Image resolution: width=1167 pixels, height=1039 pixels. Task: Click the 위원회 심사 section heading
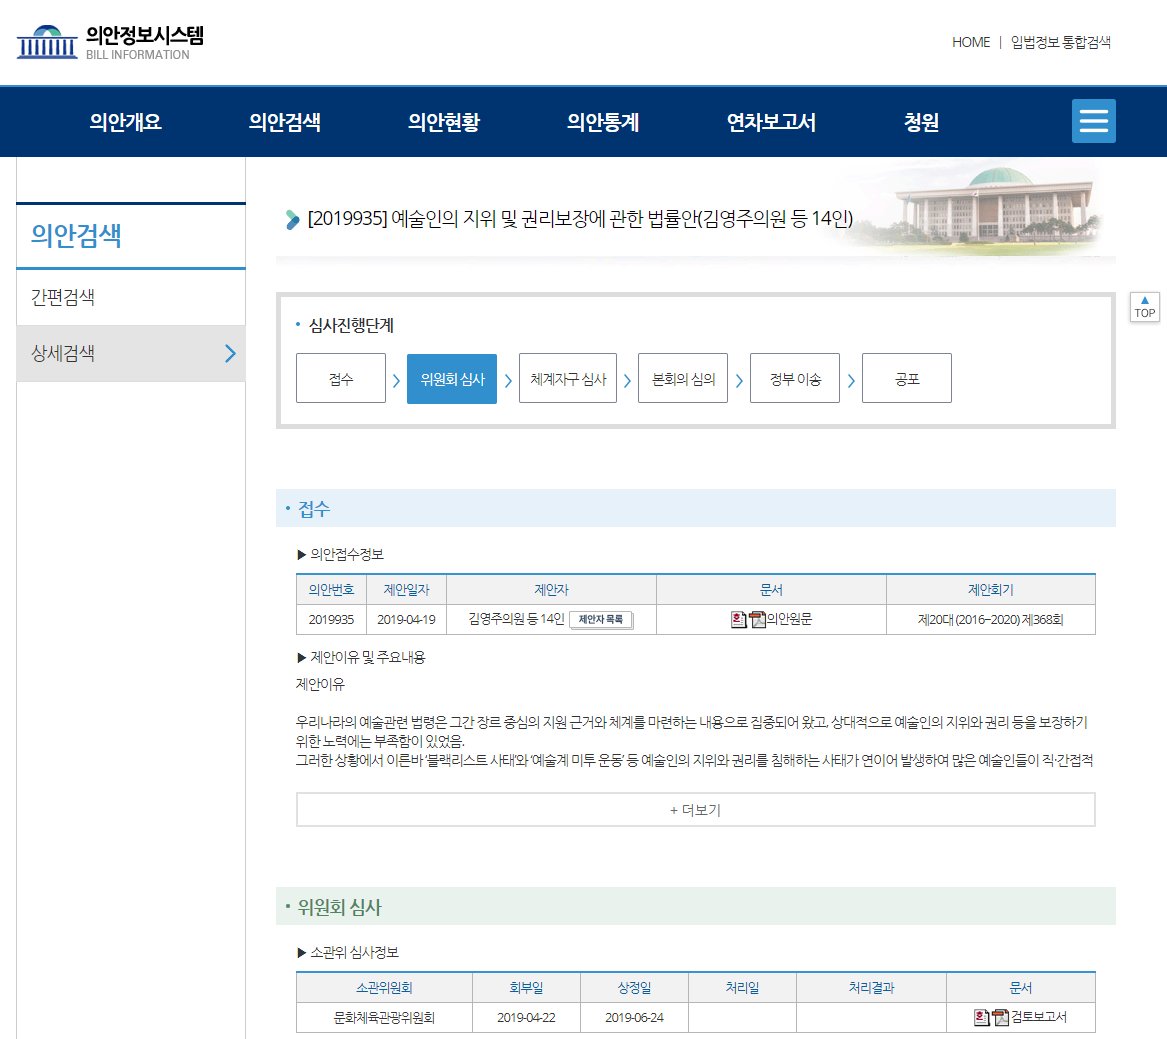point(339,907)
